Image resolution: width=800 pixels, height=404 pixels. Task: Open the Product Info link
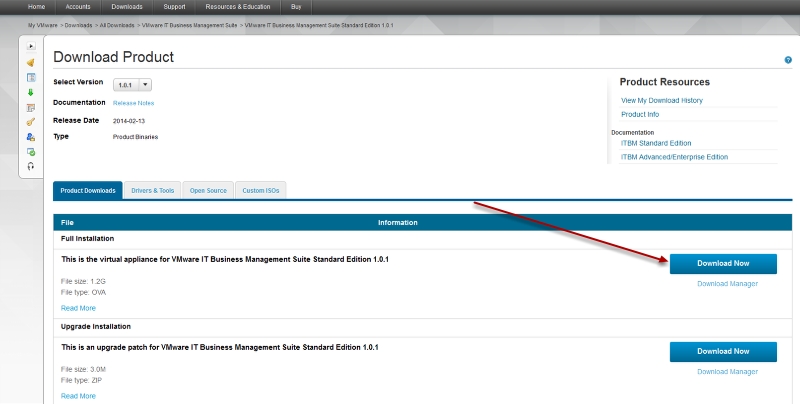(640, 114)
